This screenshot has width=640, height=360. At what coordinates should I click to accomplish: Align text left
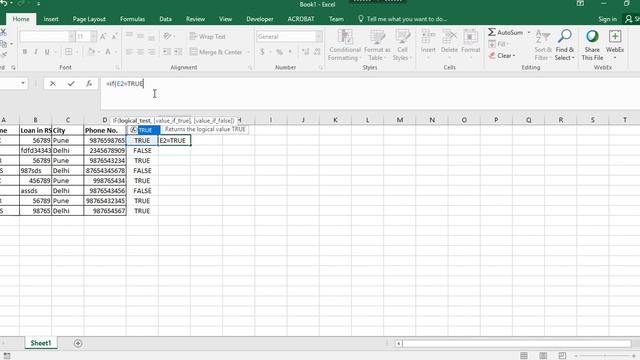tap(129, 52)
